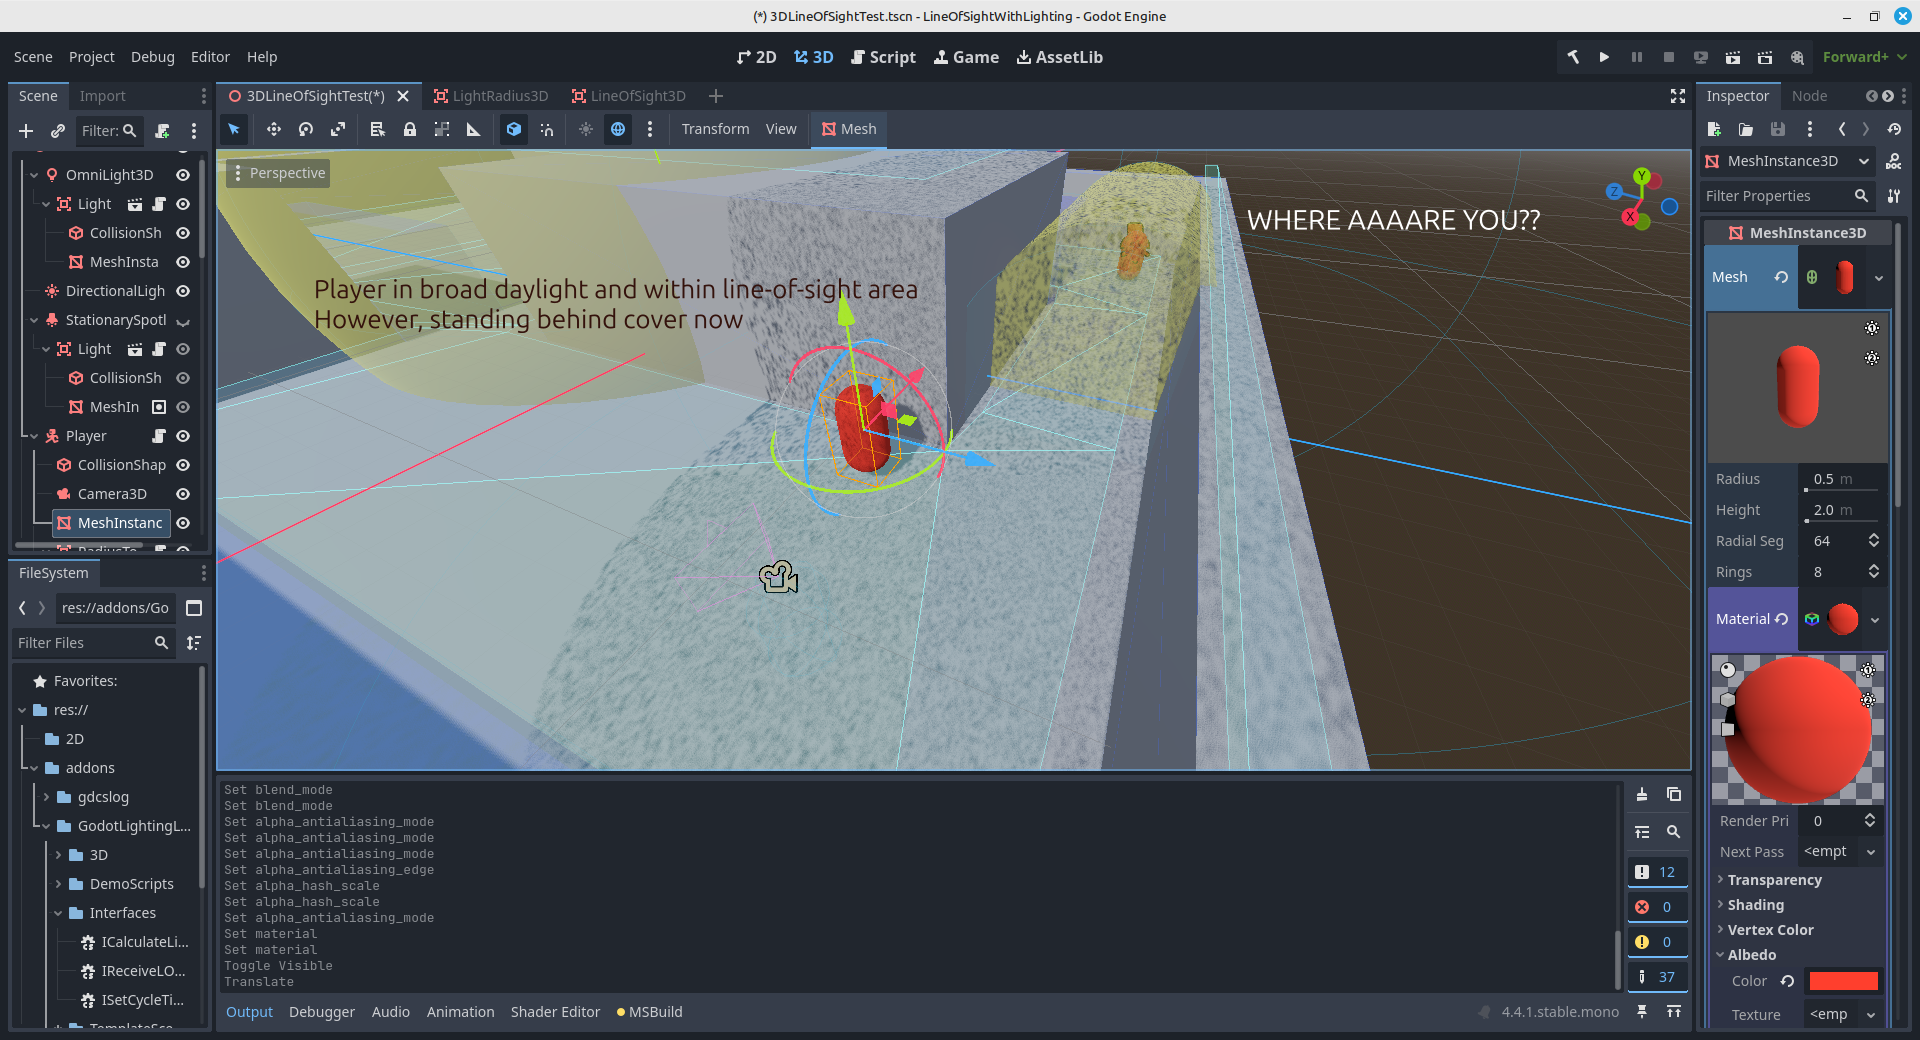Toggle local space transform cube
The image size is (1920, 1040).
(x=514, y=129)
